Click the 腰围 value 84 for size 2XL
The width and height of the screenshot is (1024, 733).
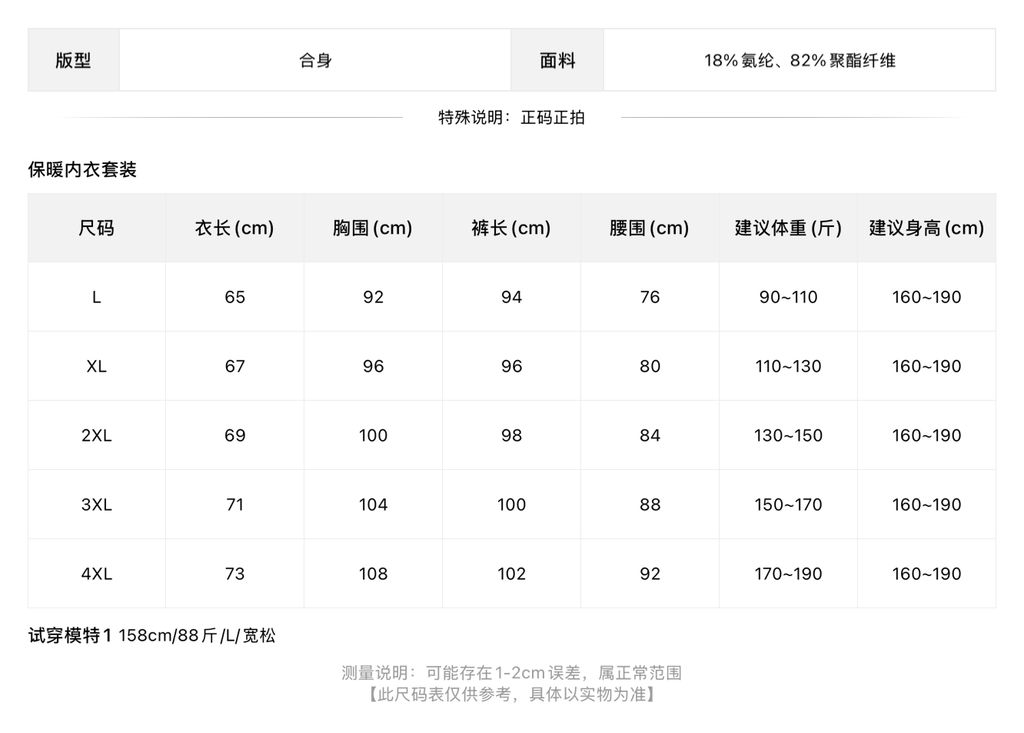pyautogui.click(x=650, y=436)
